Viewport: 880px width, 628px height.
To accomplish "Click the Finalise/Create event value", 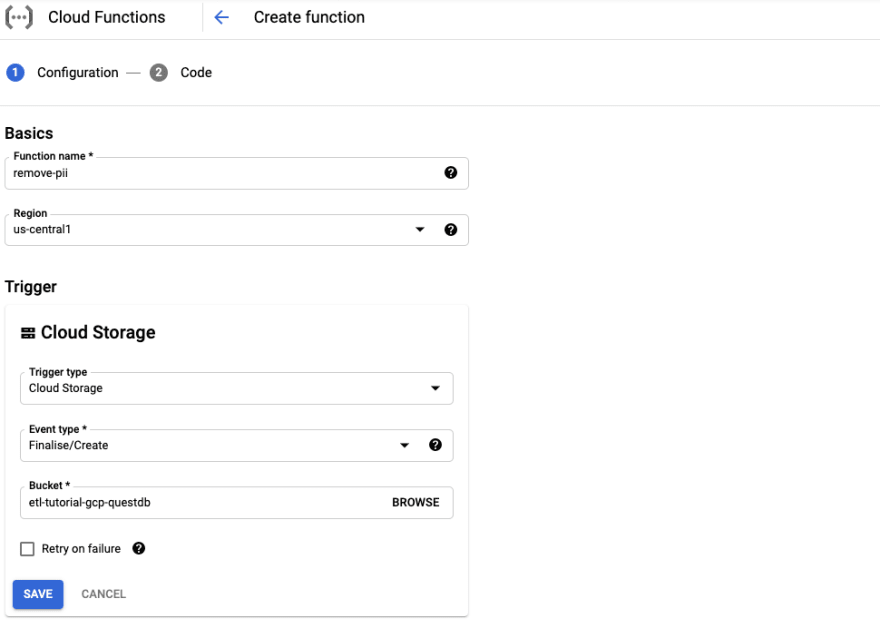I will 68,446.
